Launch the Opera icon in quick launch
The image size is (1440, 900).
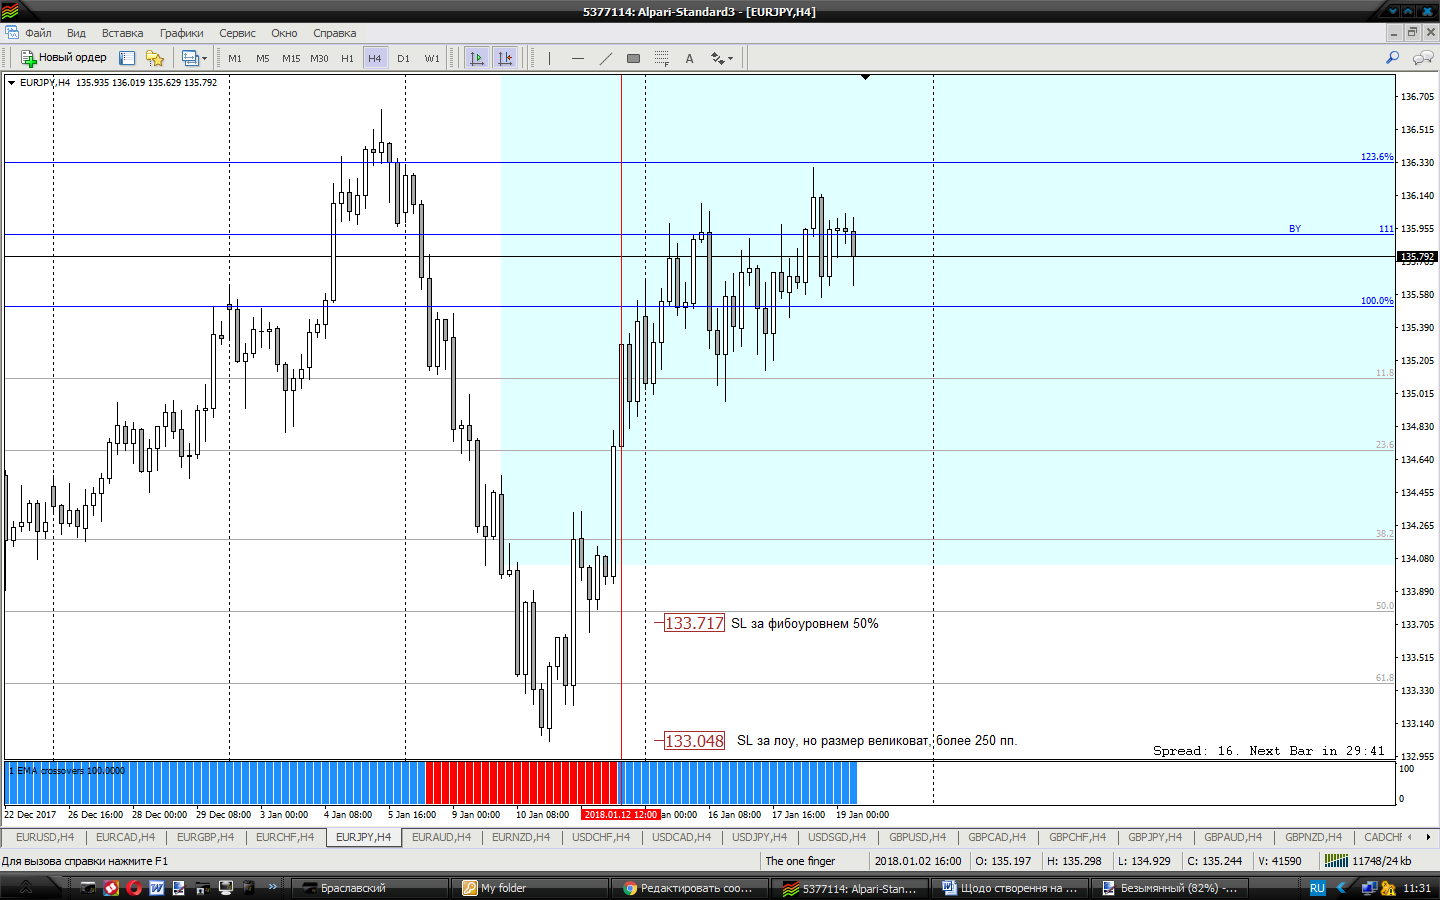pyautogui.click(x=134, y=888)
